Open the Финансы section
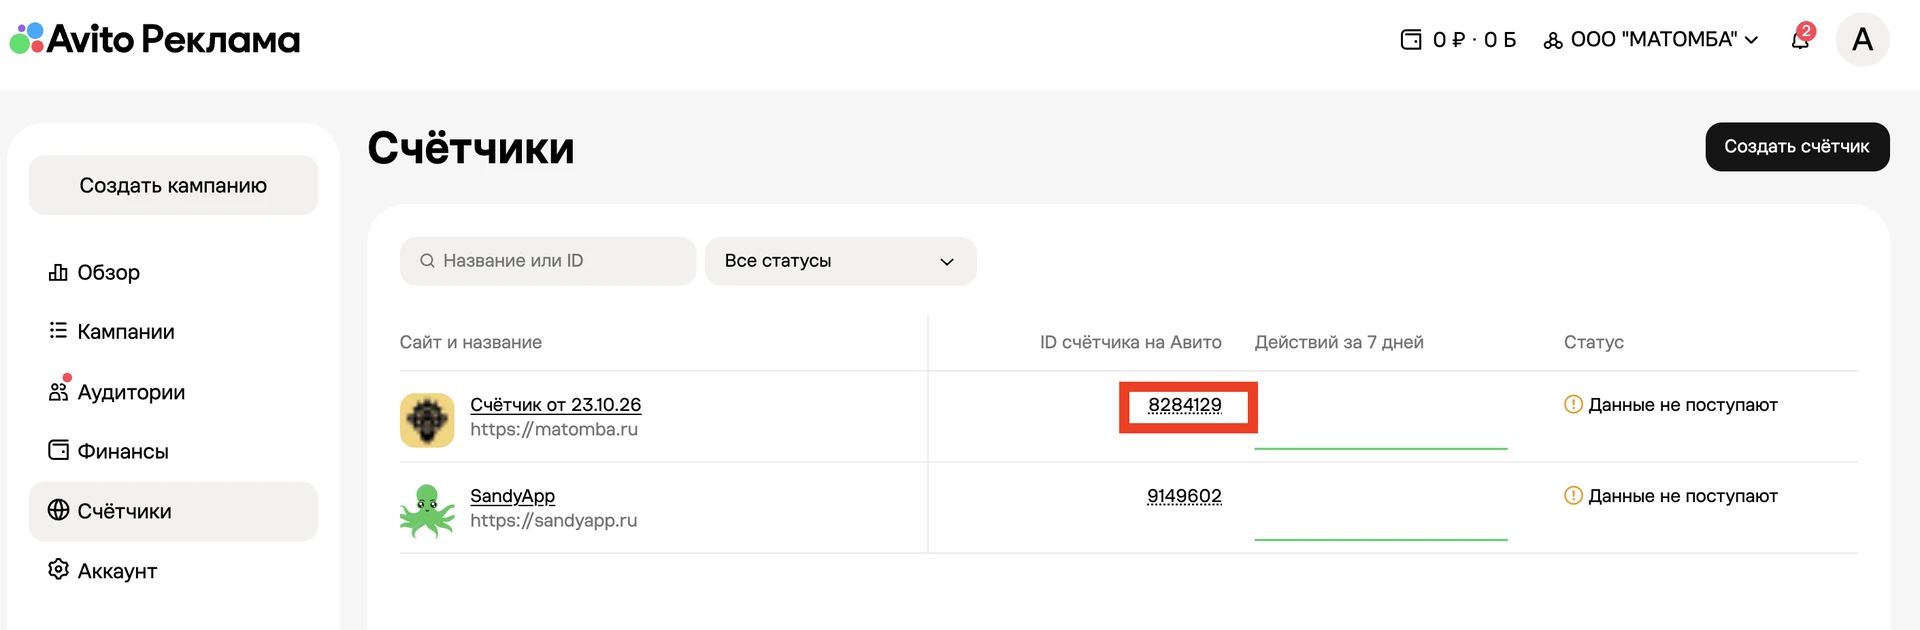The width and height of the screenshot is (1920, 630). [x=173, y=451]
